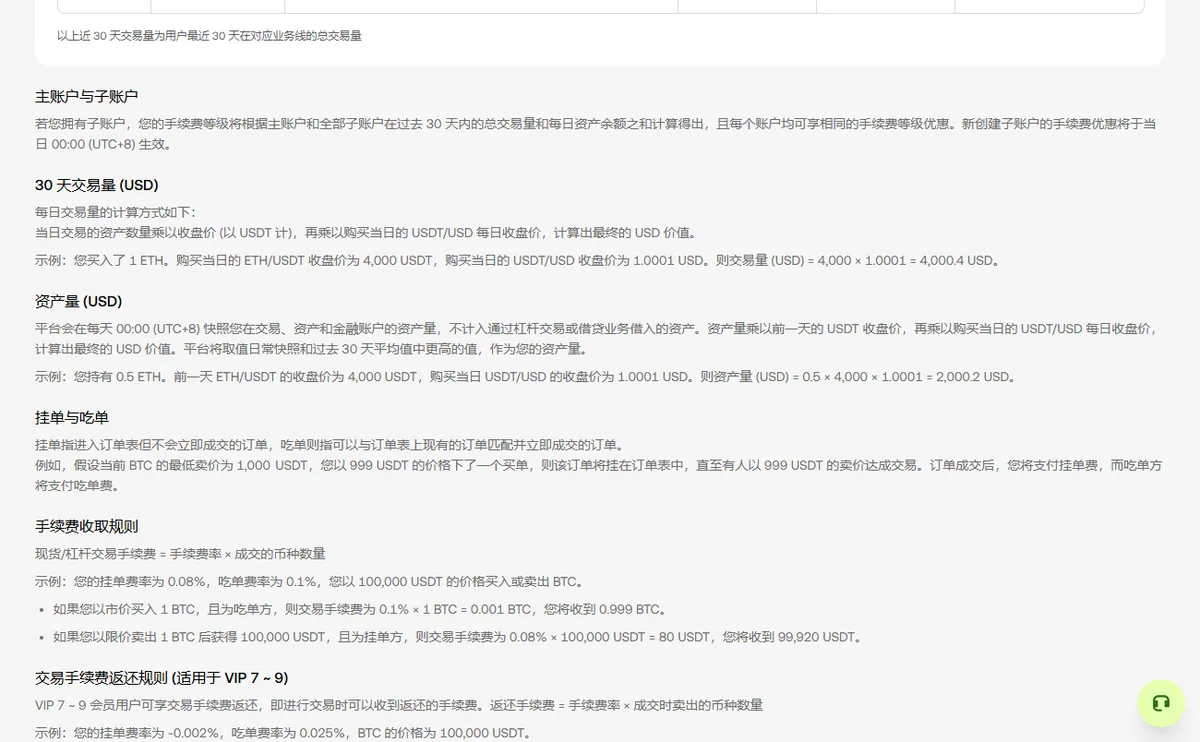The width and height of the screenshot is (1200, 742).
Task: Click the formula line 现货/杠杆交易手续费 = 手续费率
Action: [x=181, y=554]
